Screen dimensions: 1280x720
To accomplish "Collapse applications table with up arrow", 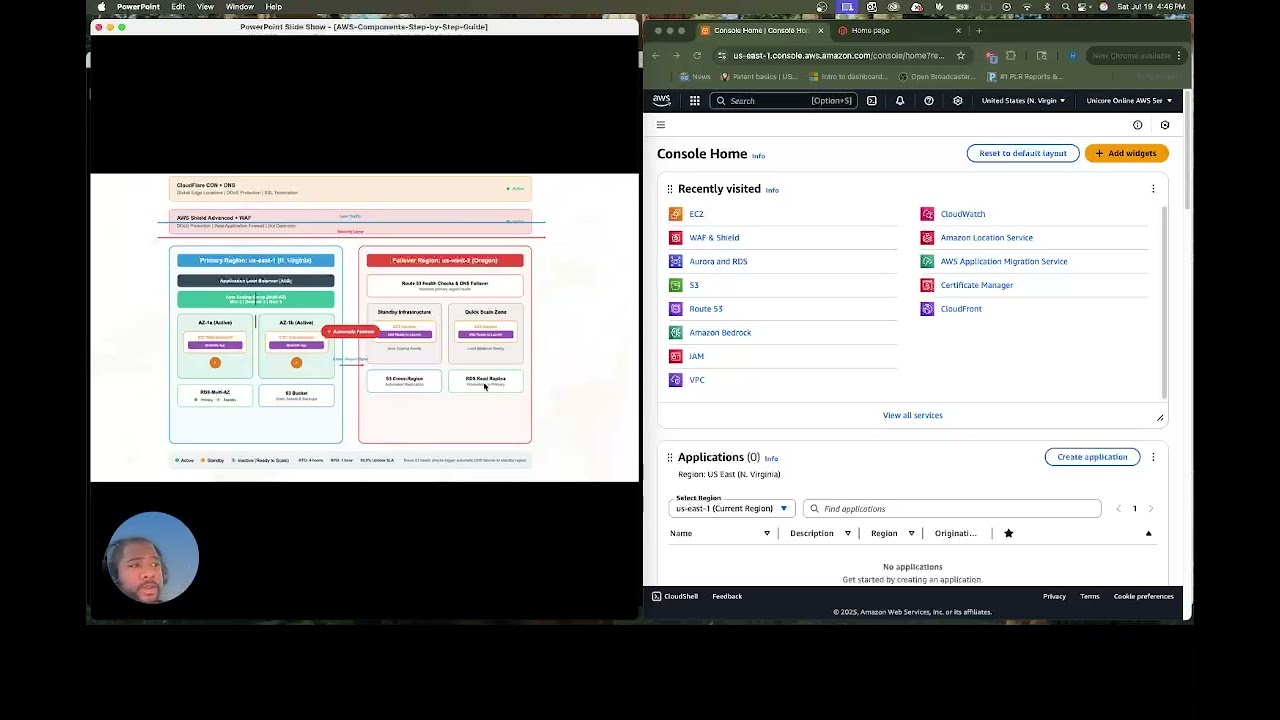I will (1148, 533).
